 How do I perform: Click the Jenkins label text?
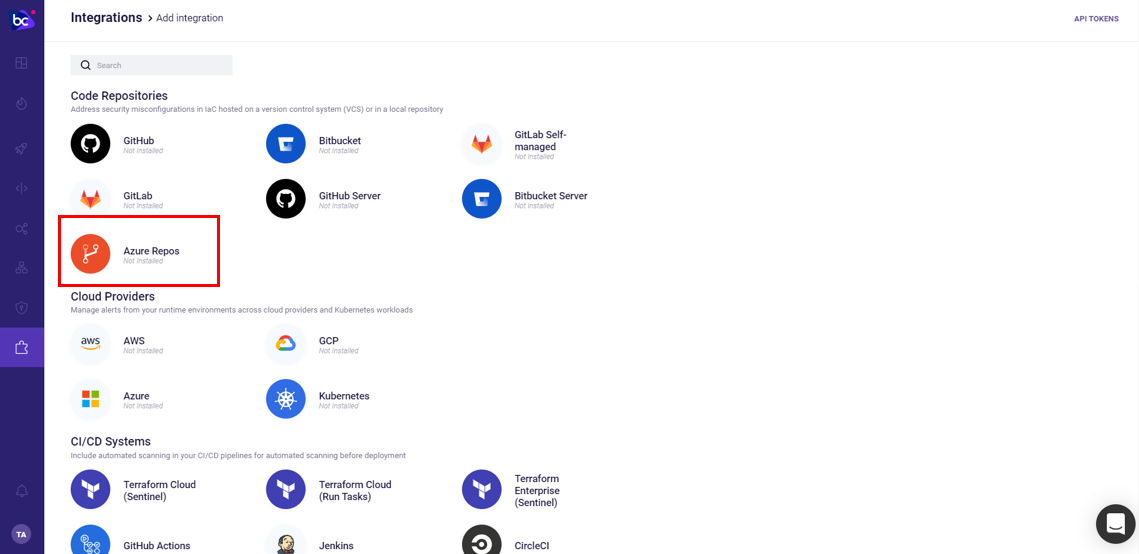336,545
